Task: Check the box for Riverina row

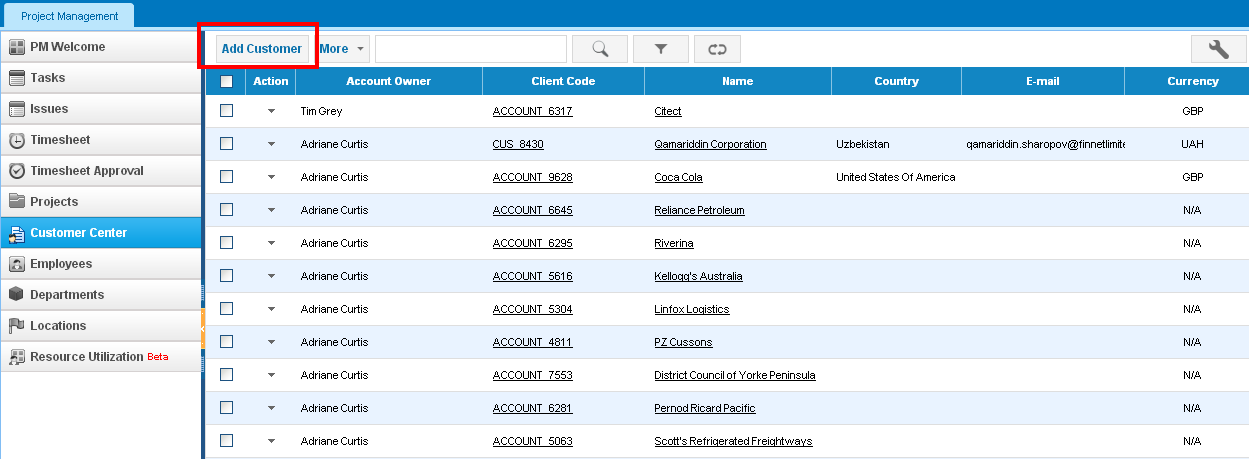Action: click(x=226, y=243)
